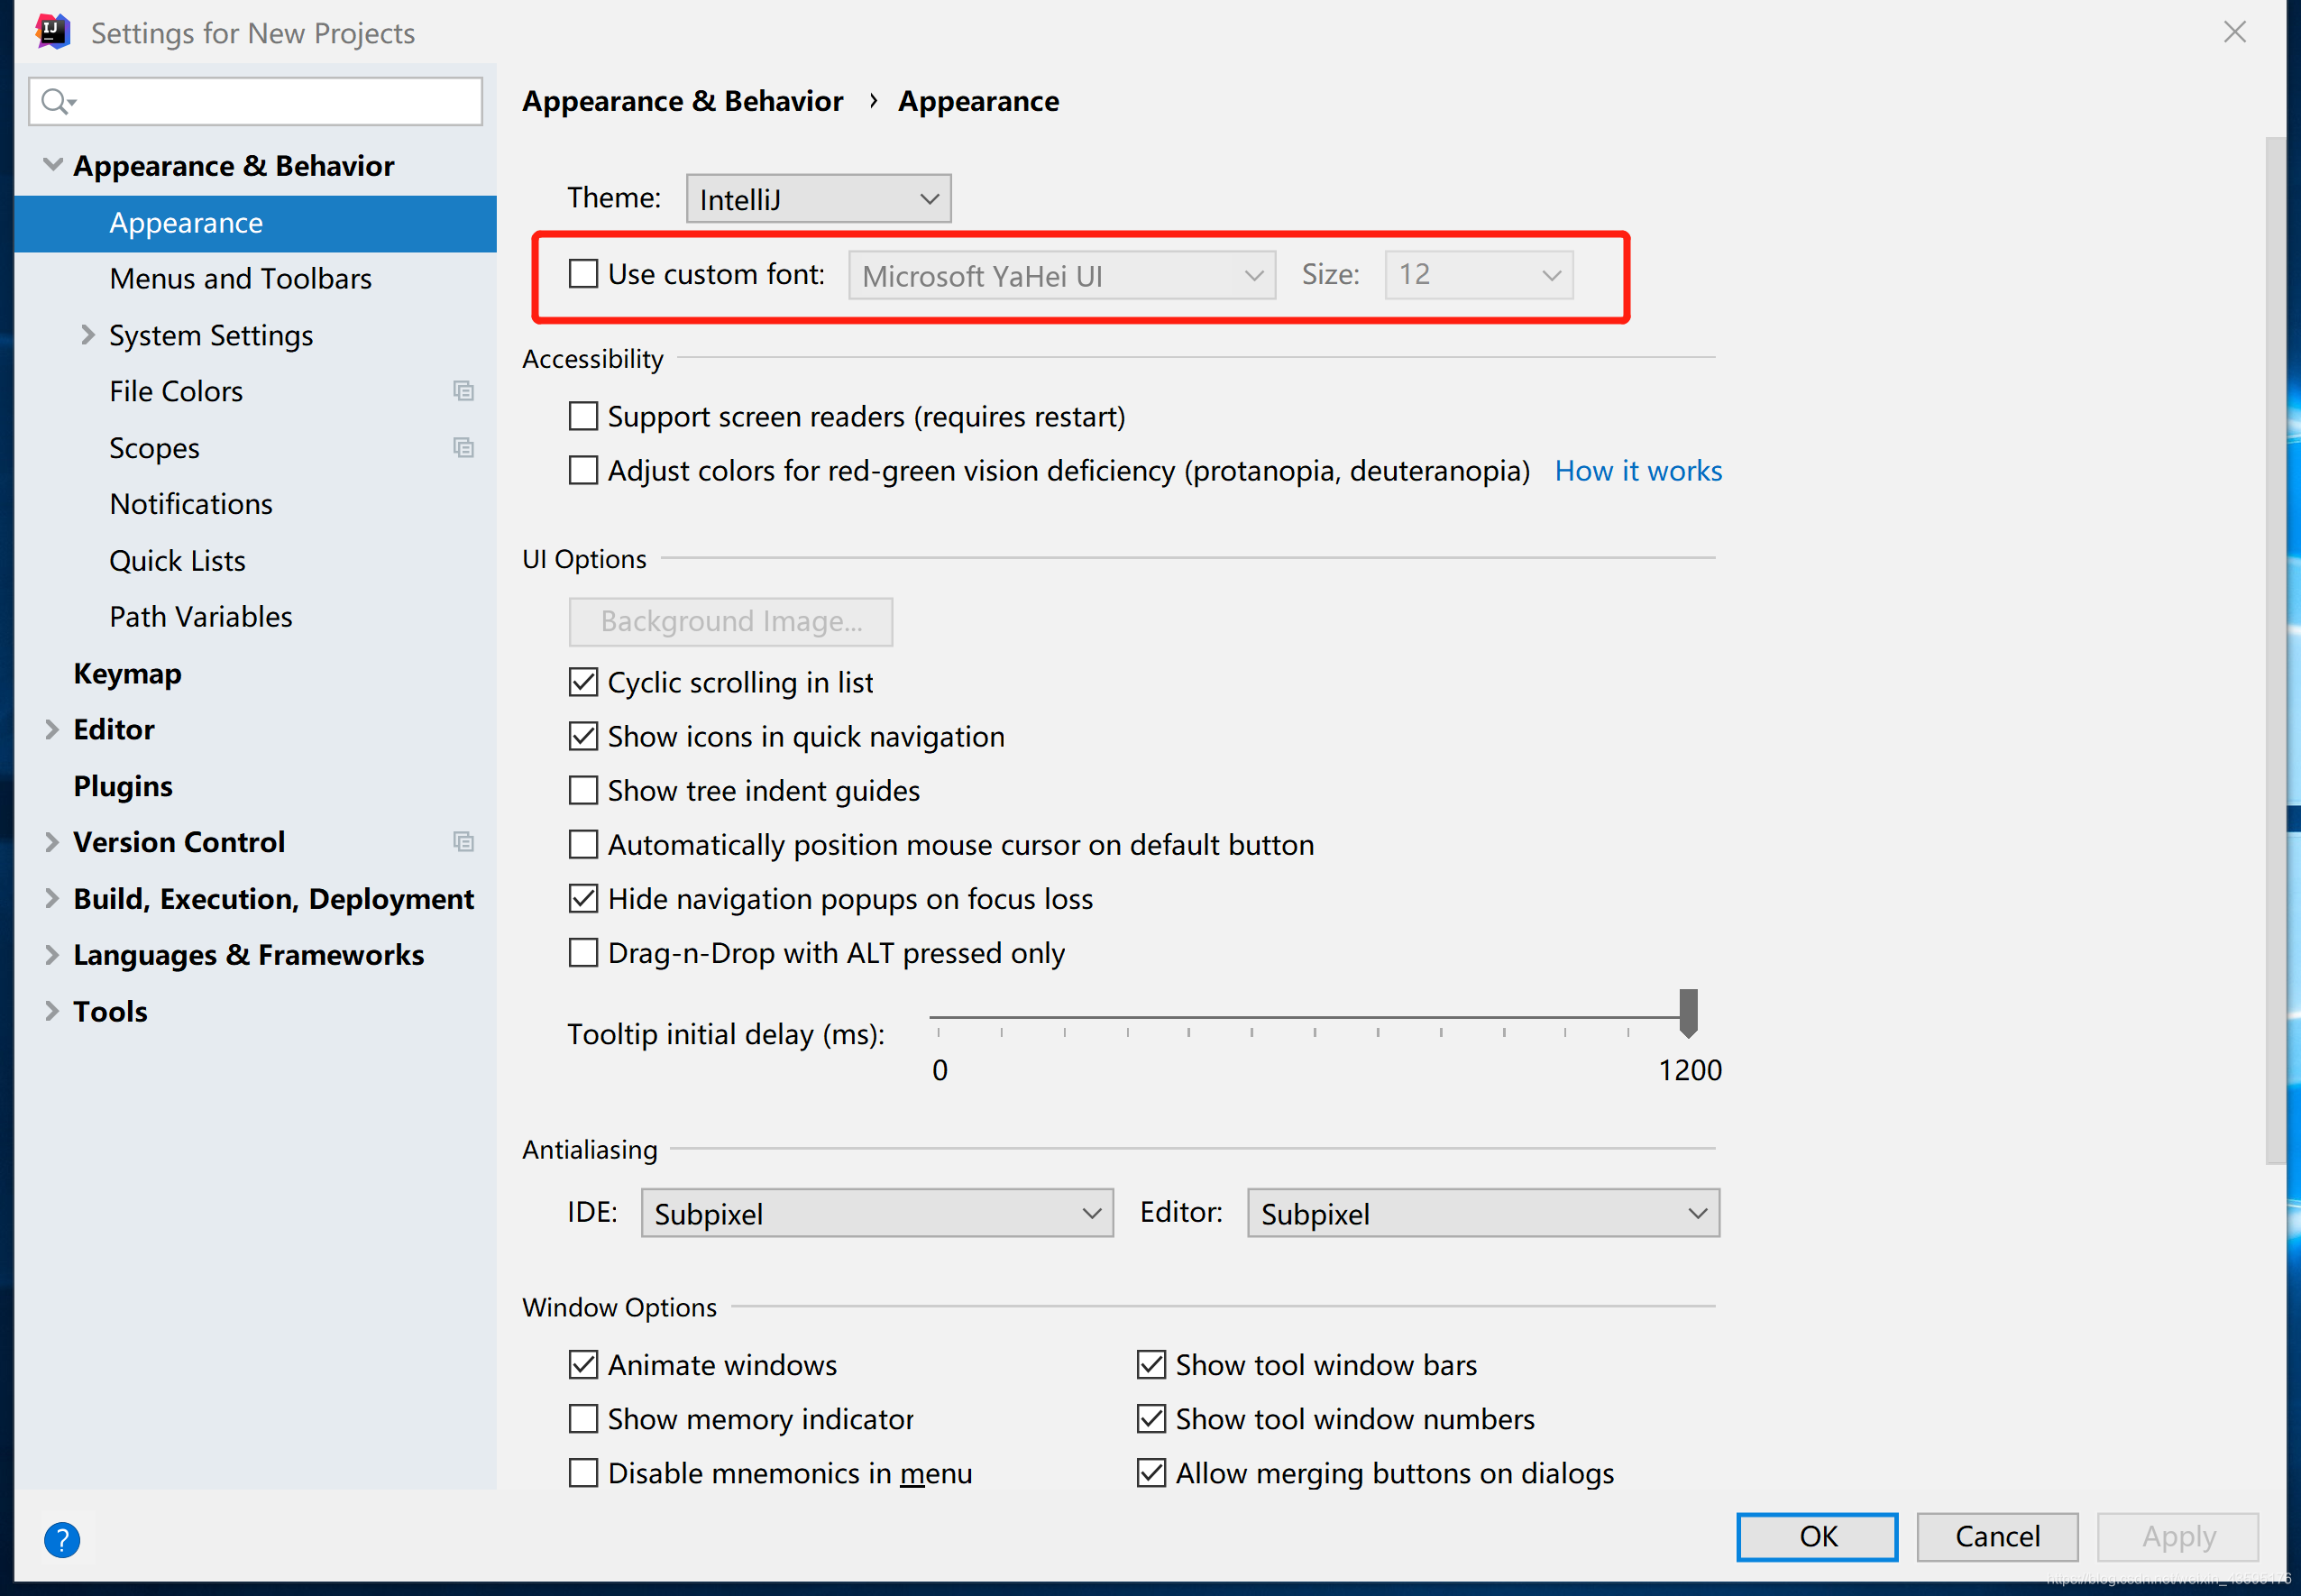Open the Theme dropdown showing IntelliJ
This screenshot has height=1596, width=2301.
click(818, 198)
